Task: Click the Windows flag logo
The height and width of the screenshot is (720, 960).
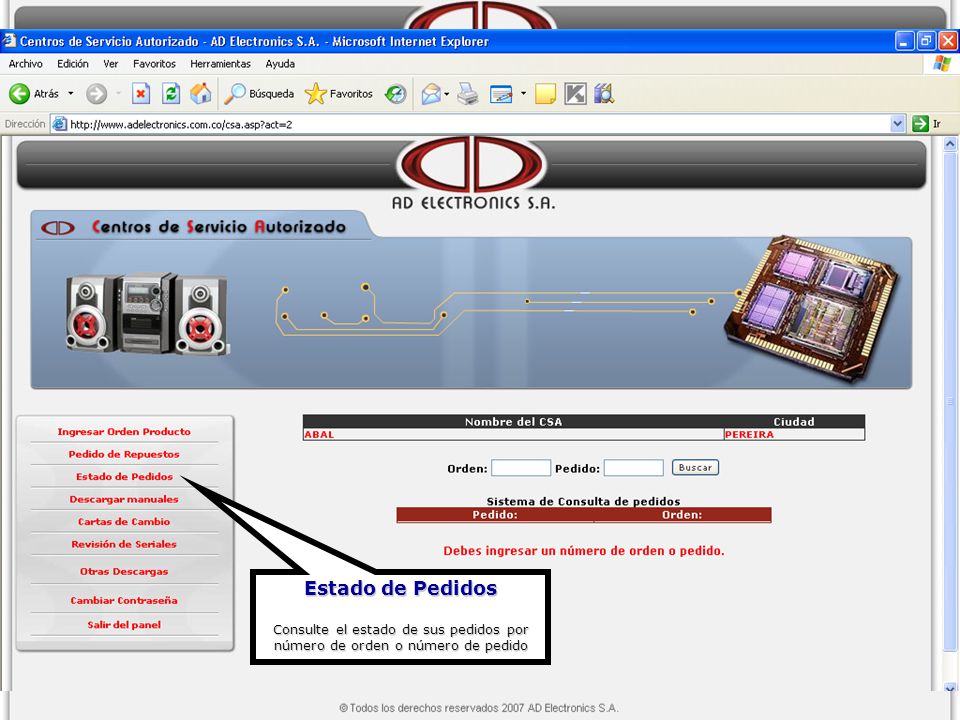Action: click(x=942, y=64)
